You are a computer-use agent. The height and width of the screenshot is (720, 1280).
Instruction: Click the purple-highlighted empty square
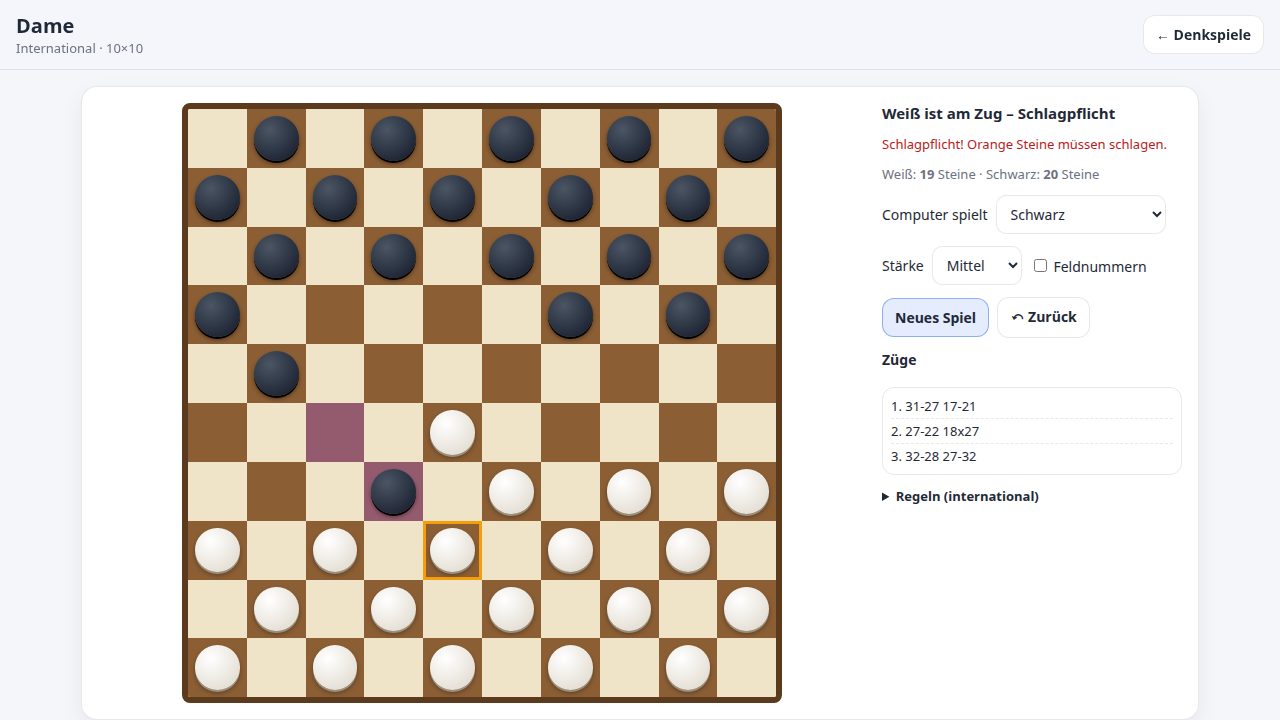click(x=335, y=432)
